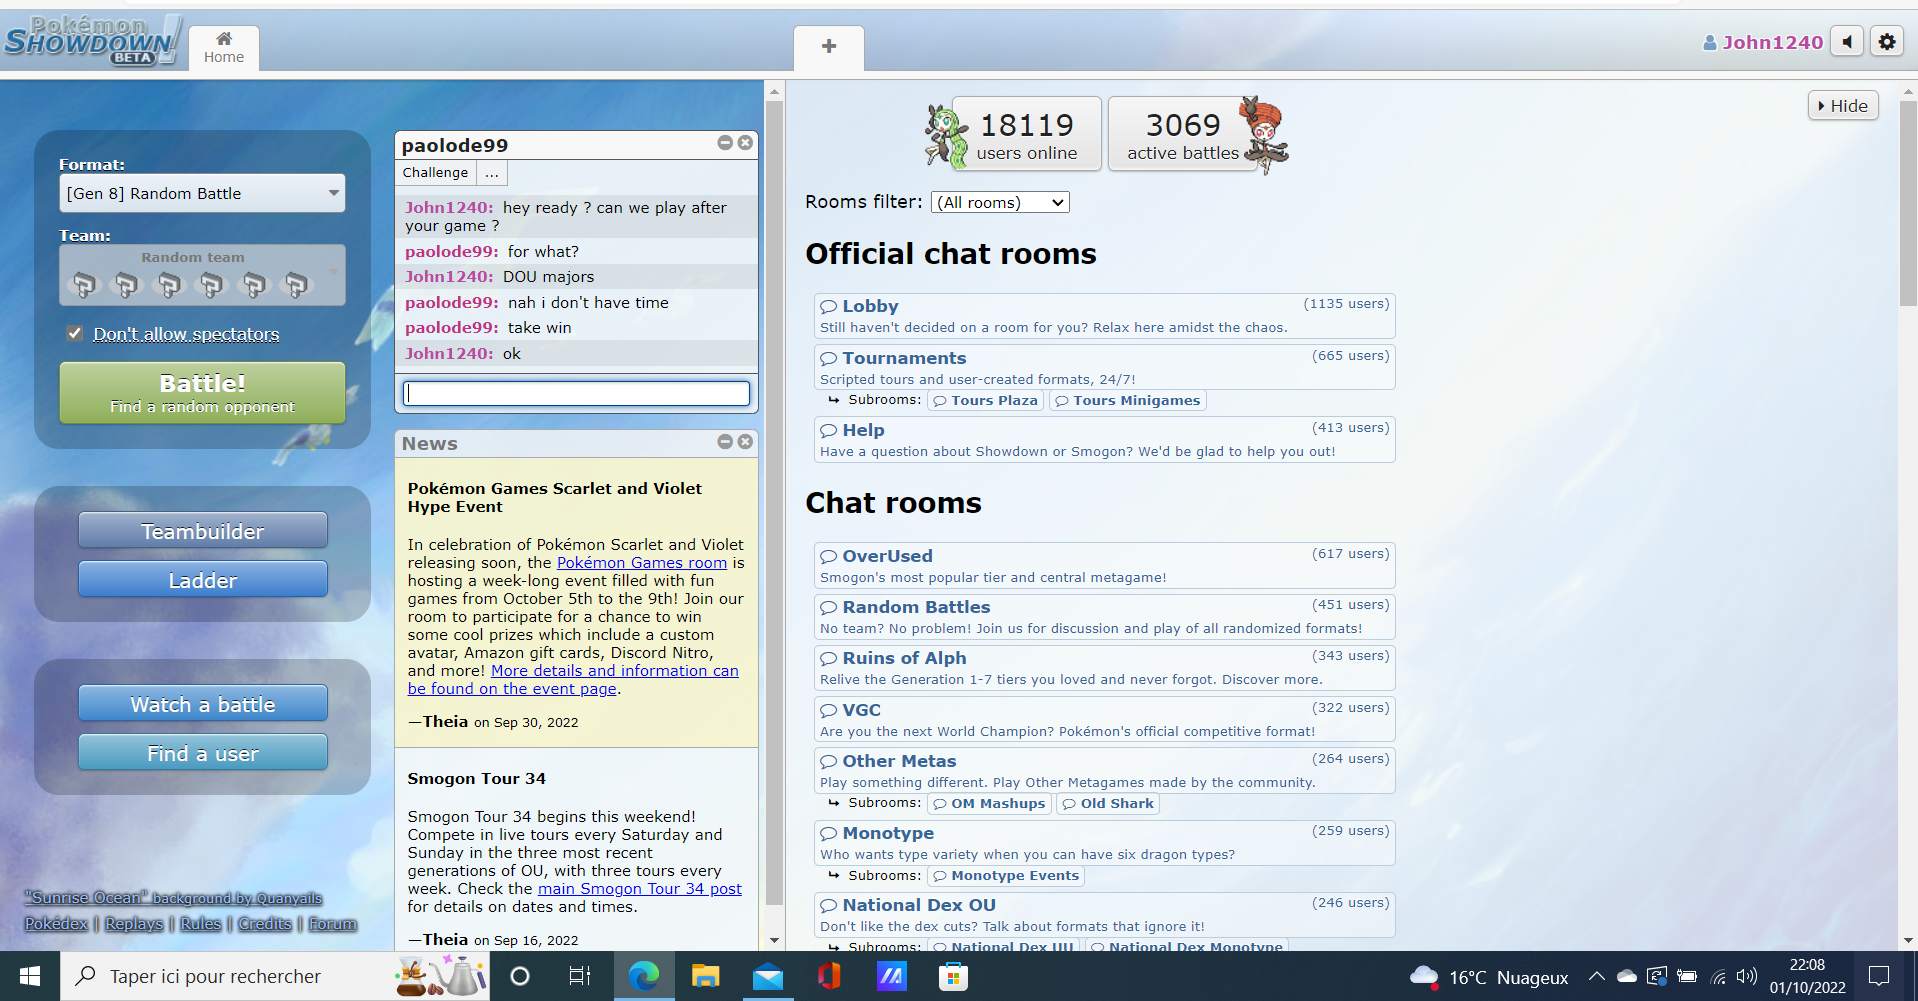Open options via the gear icon

pos(1886,42)
